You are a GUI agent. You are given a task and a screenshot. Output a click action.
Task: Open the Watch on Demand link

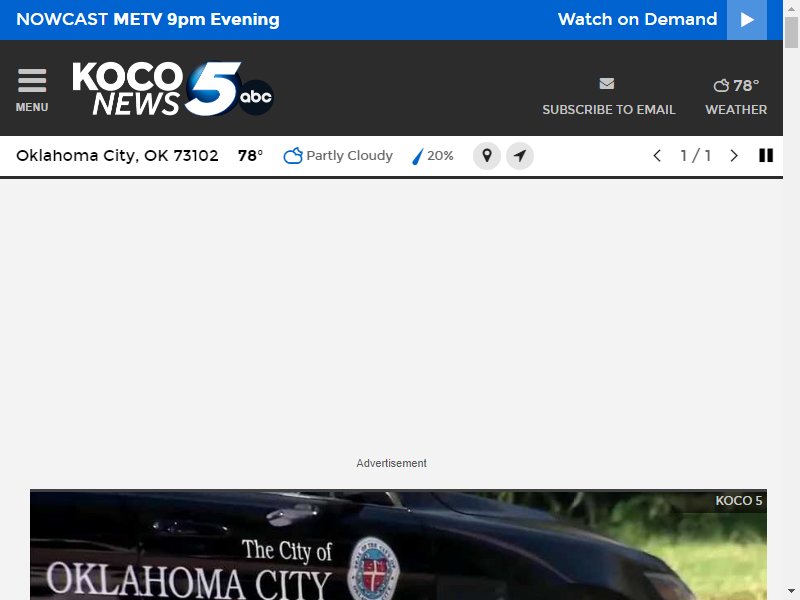coord(637,19)
